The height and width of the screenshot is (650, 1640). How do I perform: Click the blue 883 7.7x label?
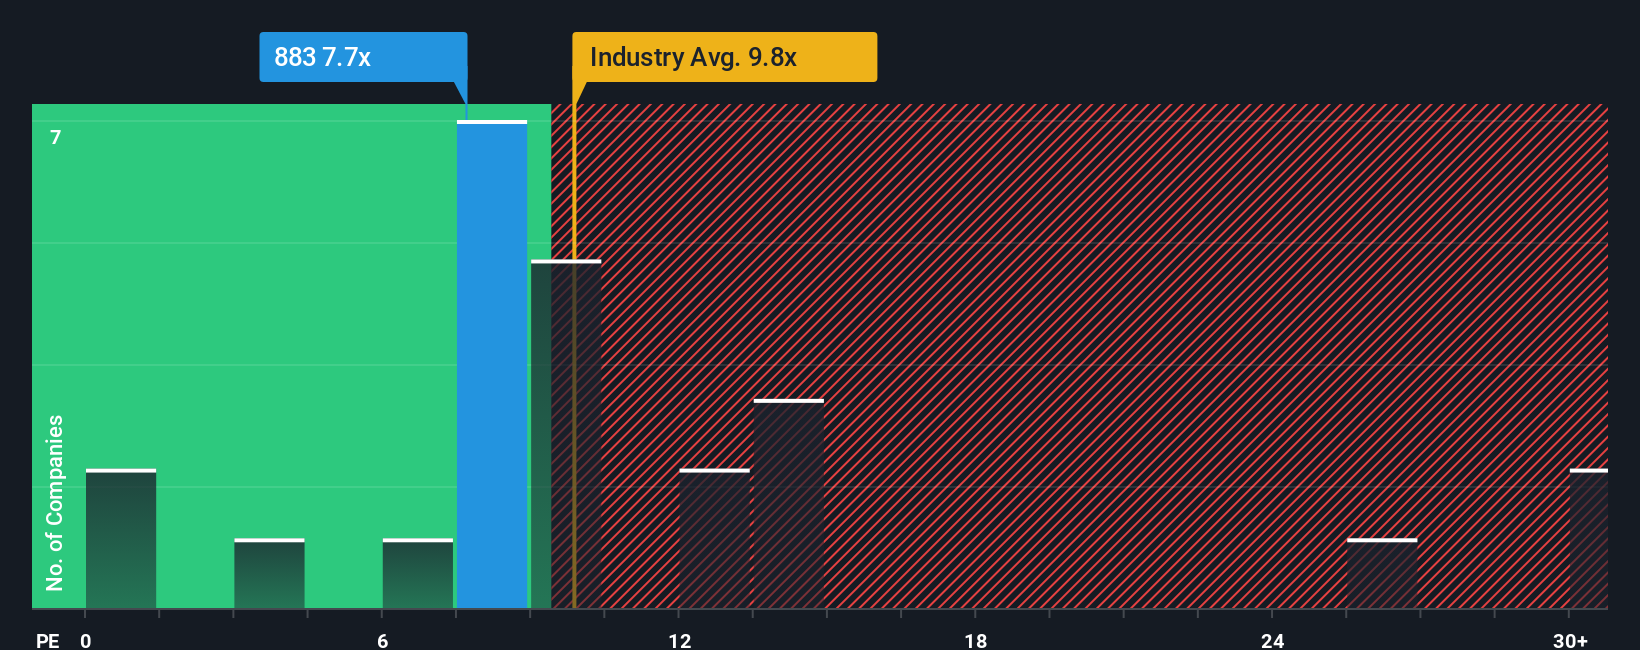(363, 57)
